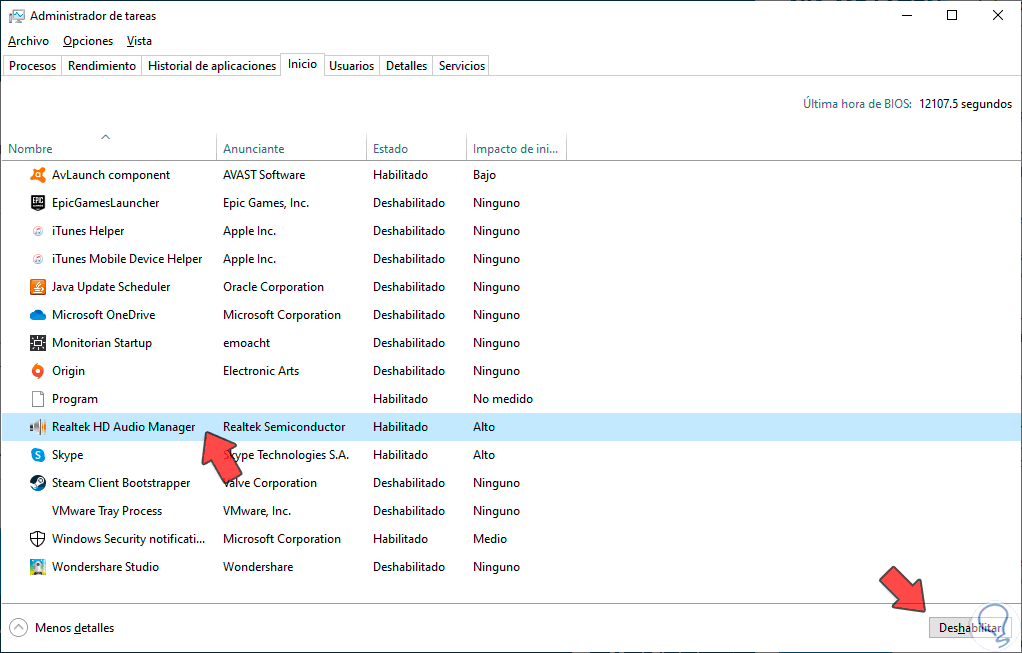Click the iTunes Helper icon

(x=38, y=231)
